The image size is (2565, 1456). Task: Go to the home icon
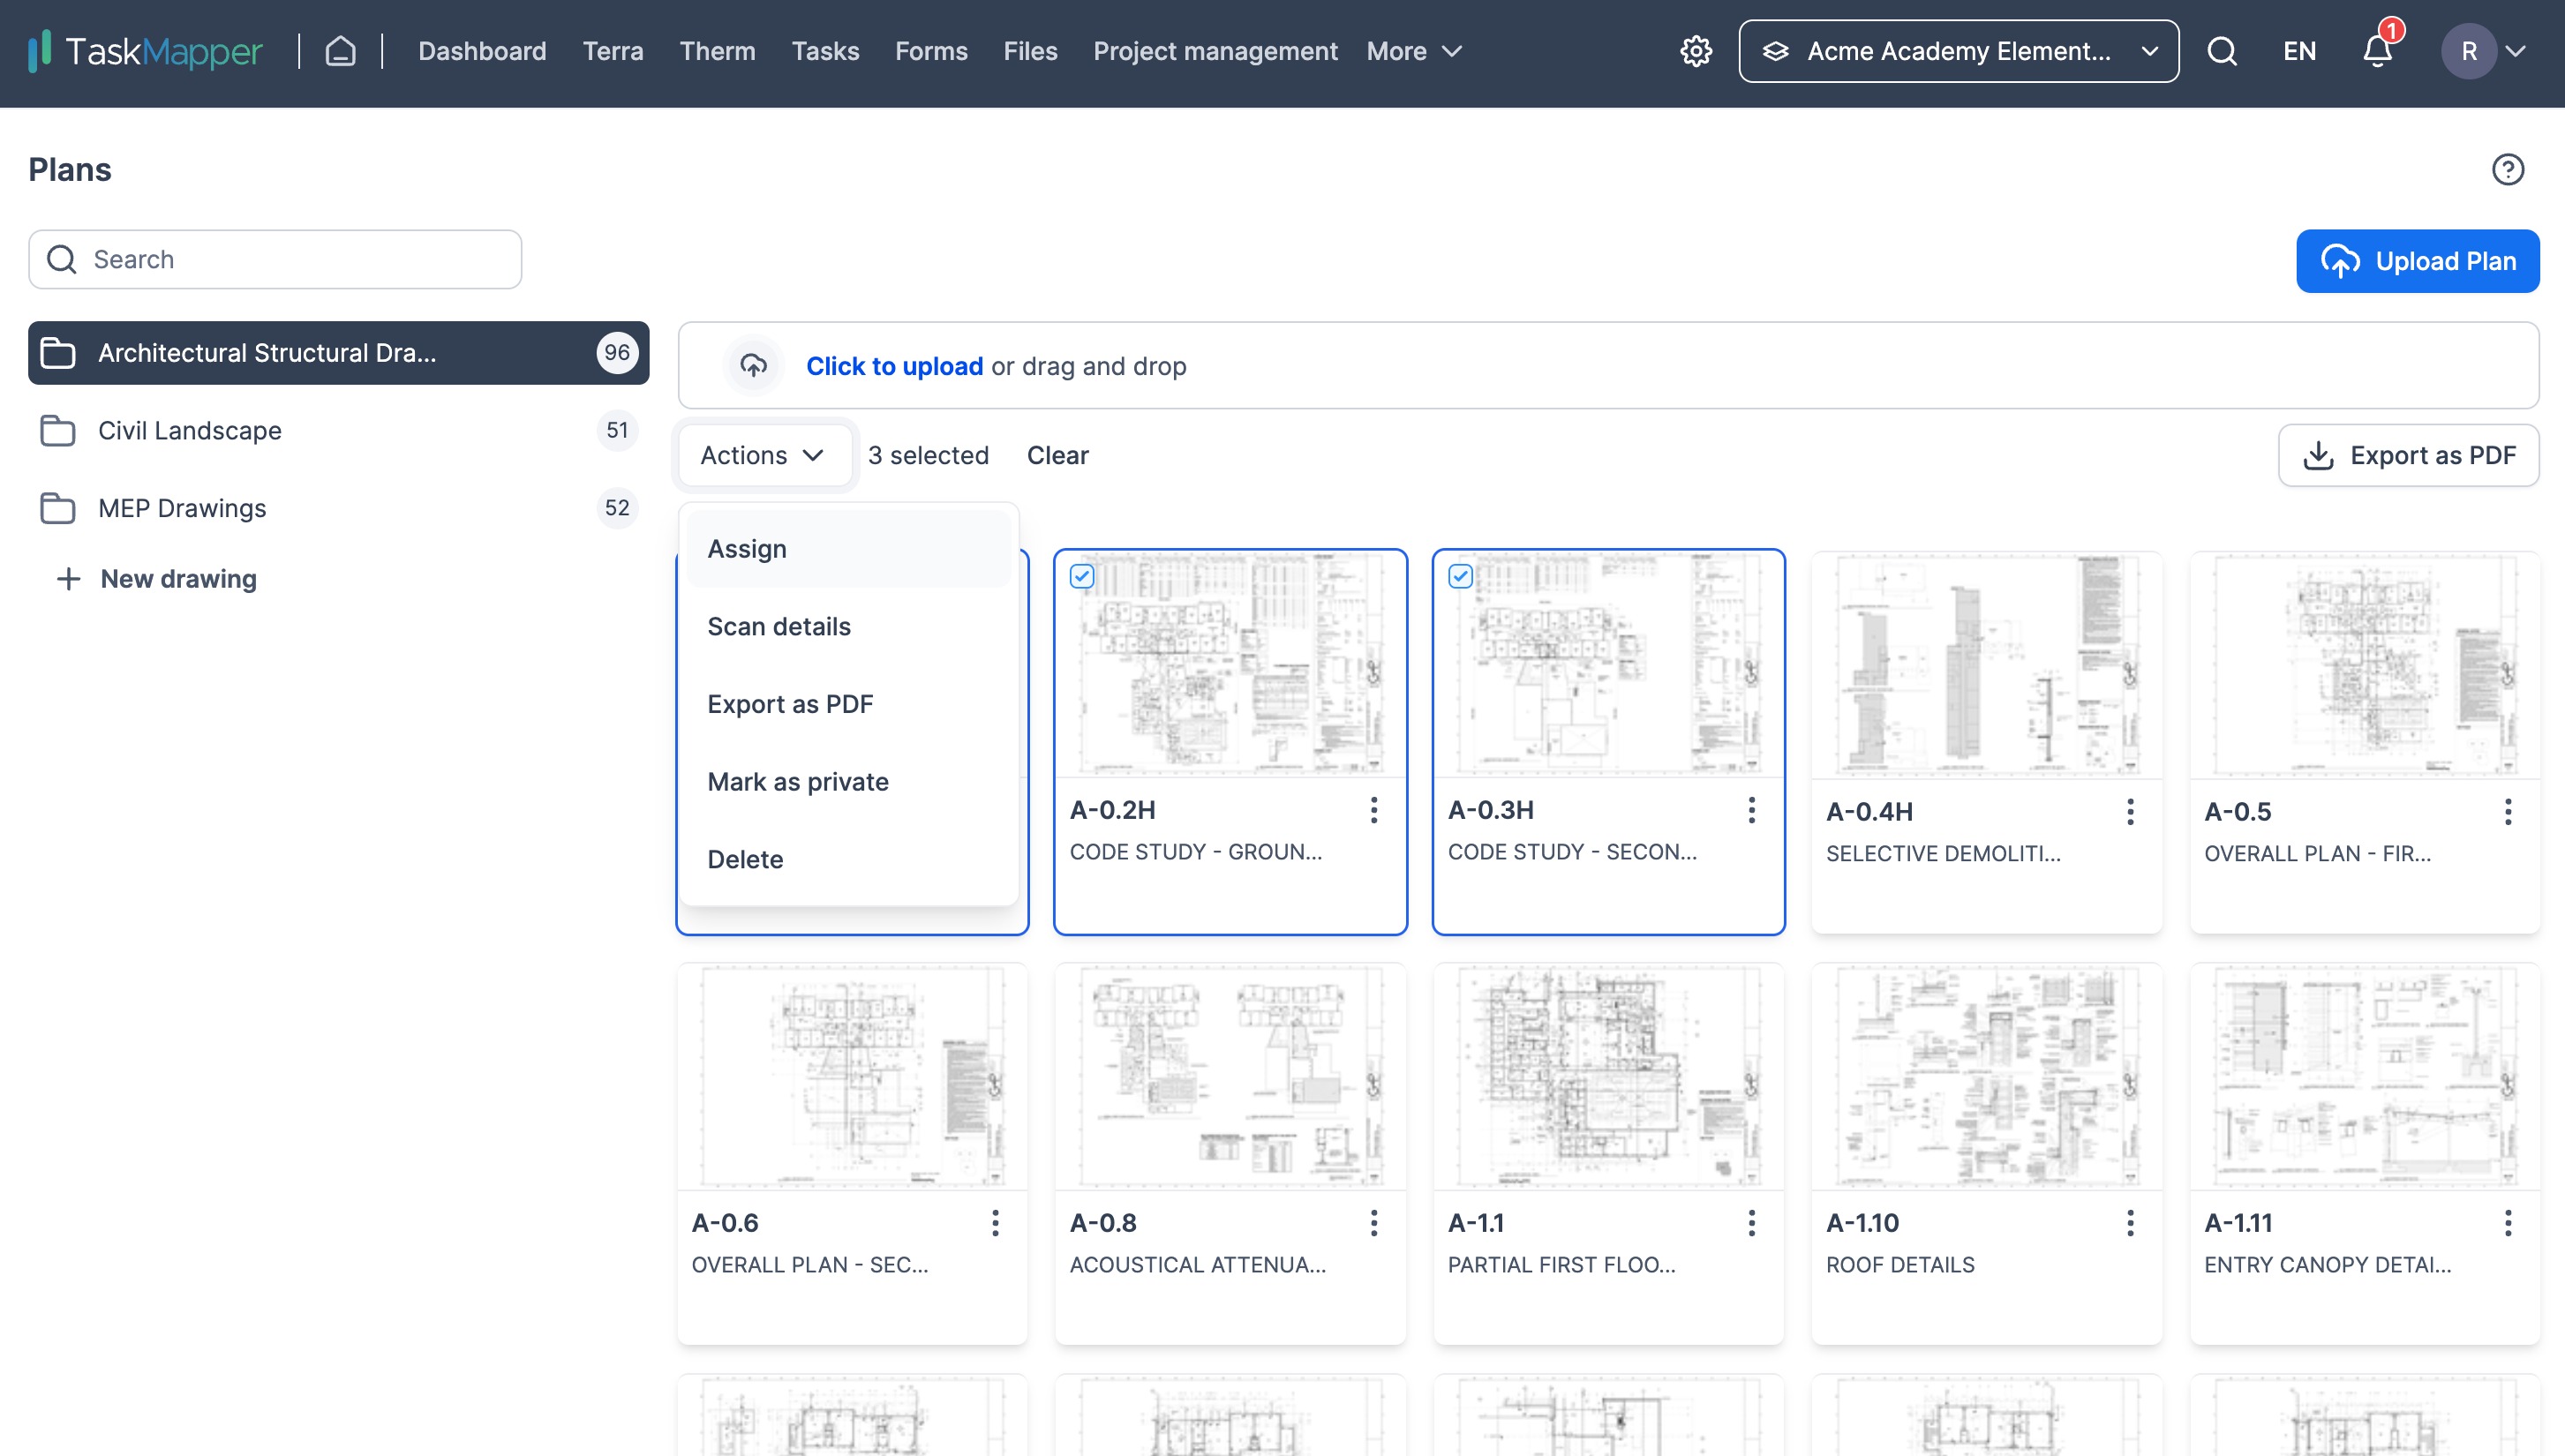340,51
